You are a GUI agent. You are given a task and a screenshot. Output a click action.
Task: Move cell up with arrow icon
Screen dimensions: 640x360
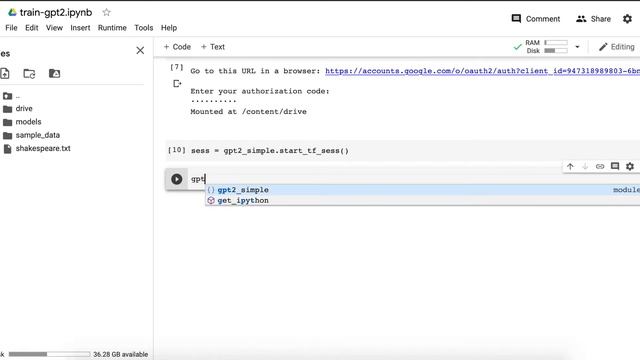(x=570, y=167)
